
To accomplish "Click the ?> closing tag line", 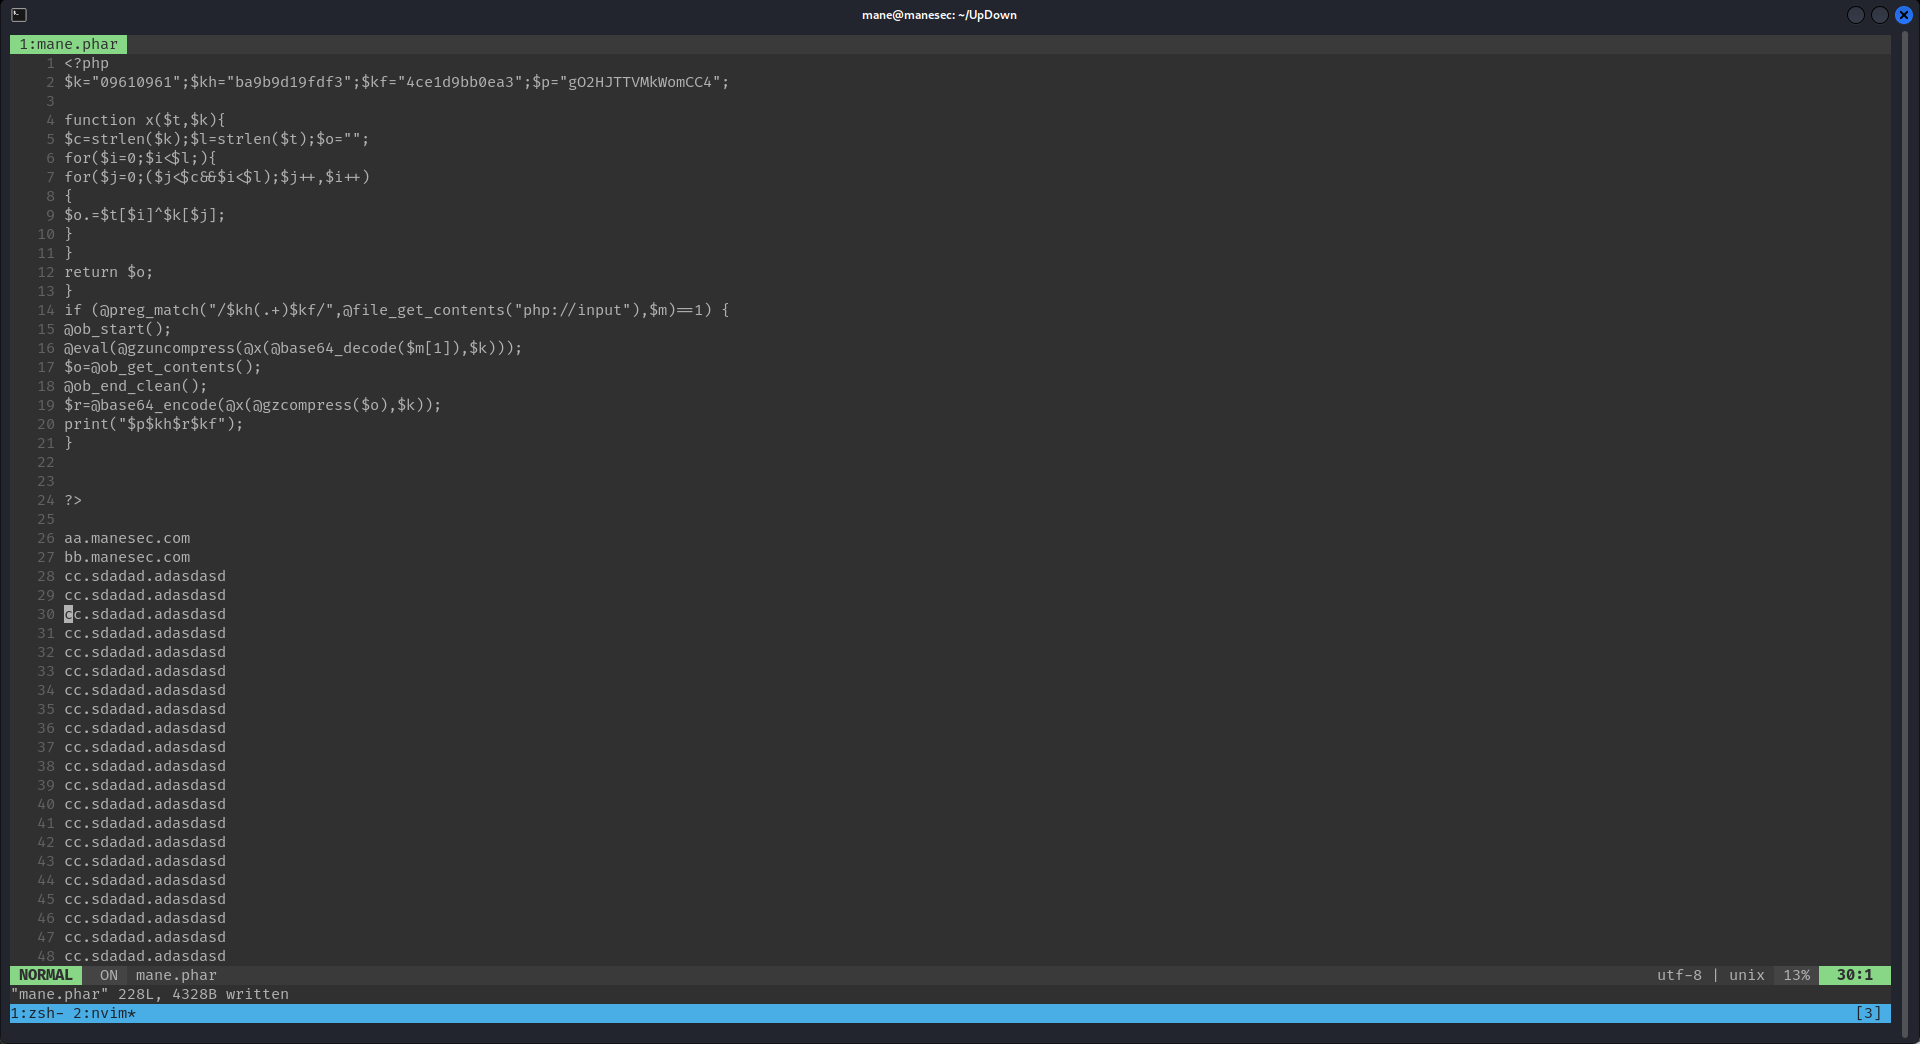I will pyautogui.click(x=73, y=500).
